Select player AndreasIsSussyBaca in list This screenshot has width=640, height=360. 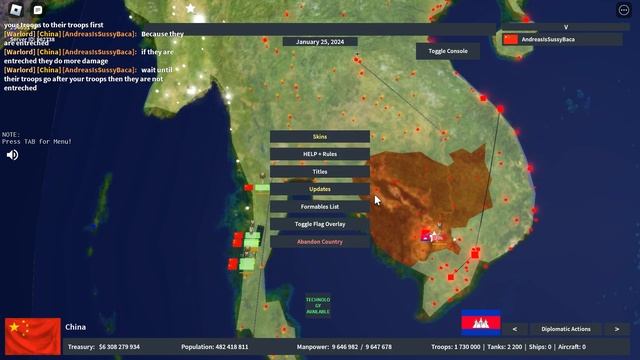[562, 40]
